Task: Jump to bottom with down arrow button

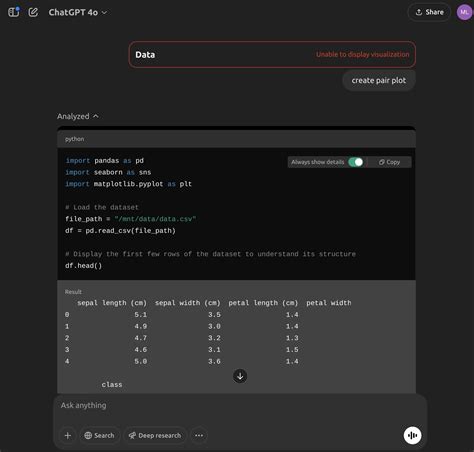Action: coord(240,376)
